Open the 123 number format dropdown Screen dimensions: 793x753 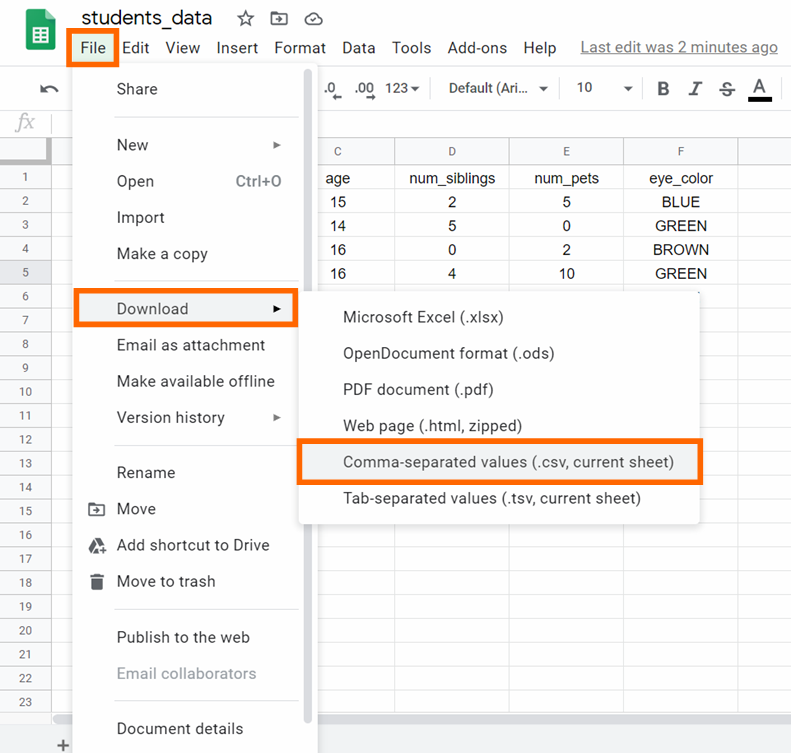coord(402,88)
